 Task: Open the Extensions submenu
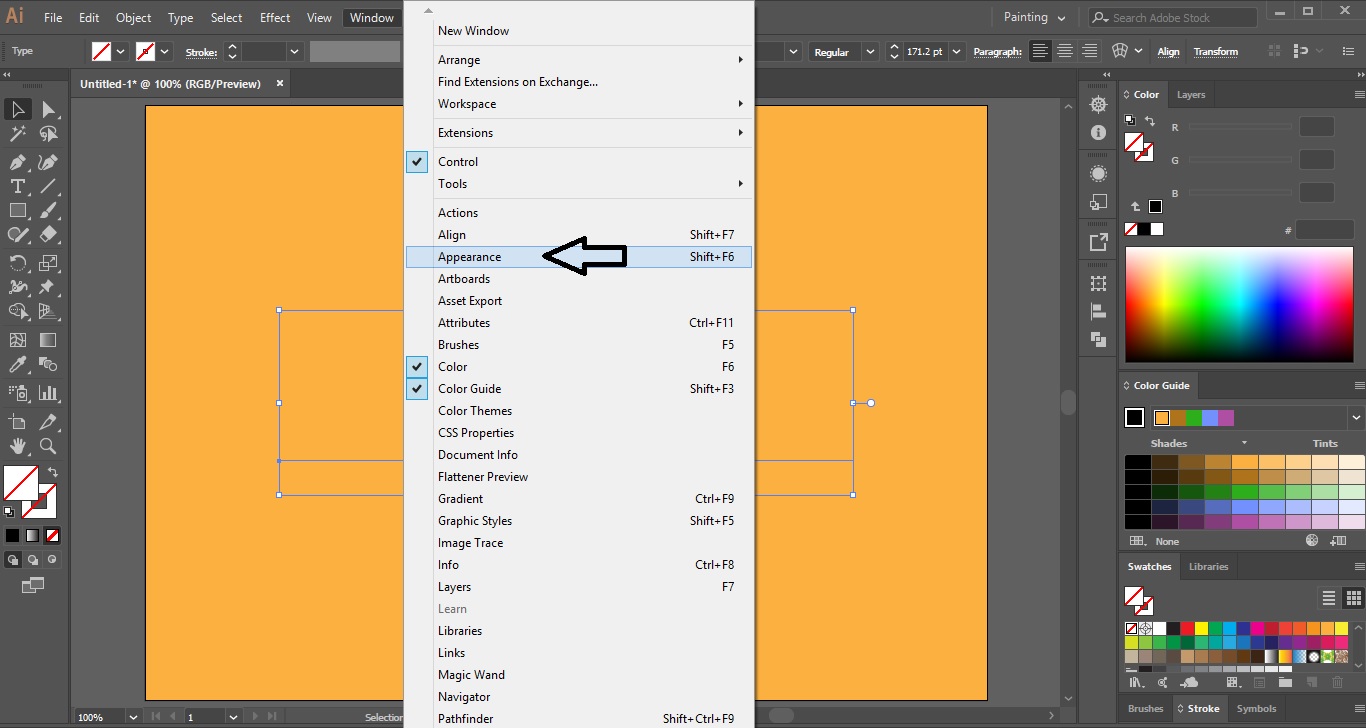click(x=465, y=132)
